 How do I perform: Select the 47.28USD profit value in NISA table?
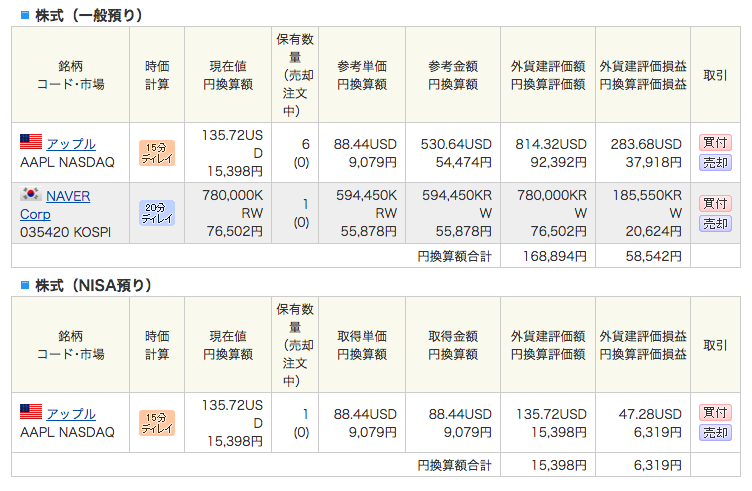[650, 414]
